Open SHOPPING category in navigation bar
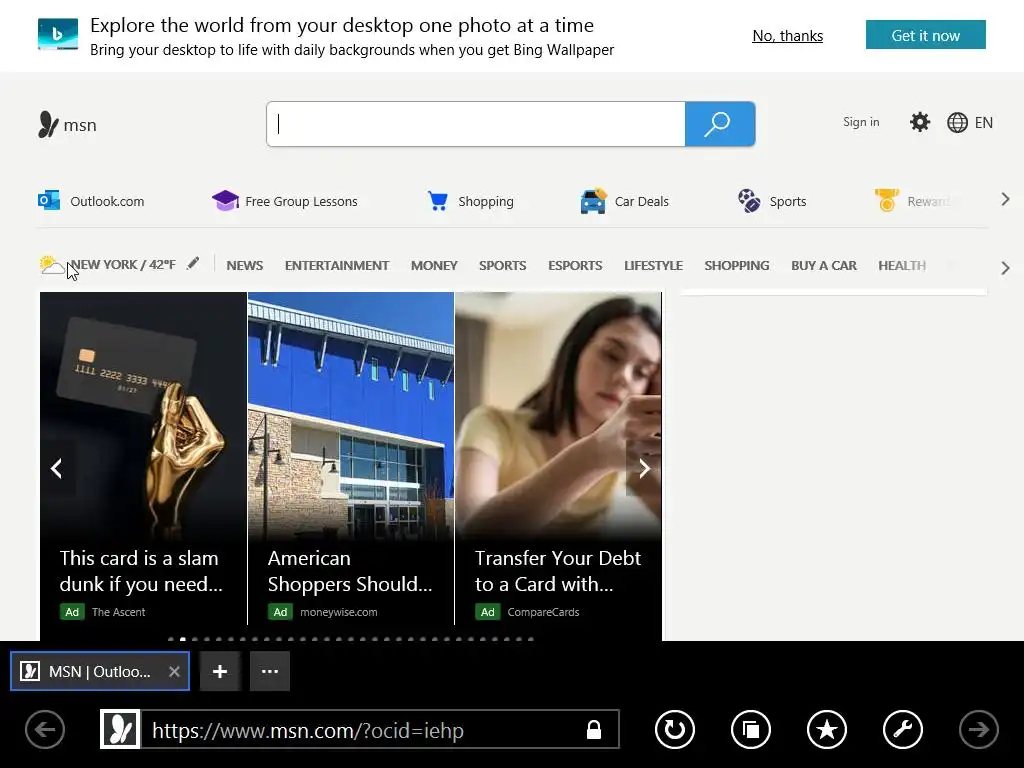1024x768 pixels. [737, 265]
